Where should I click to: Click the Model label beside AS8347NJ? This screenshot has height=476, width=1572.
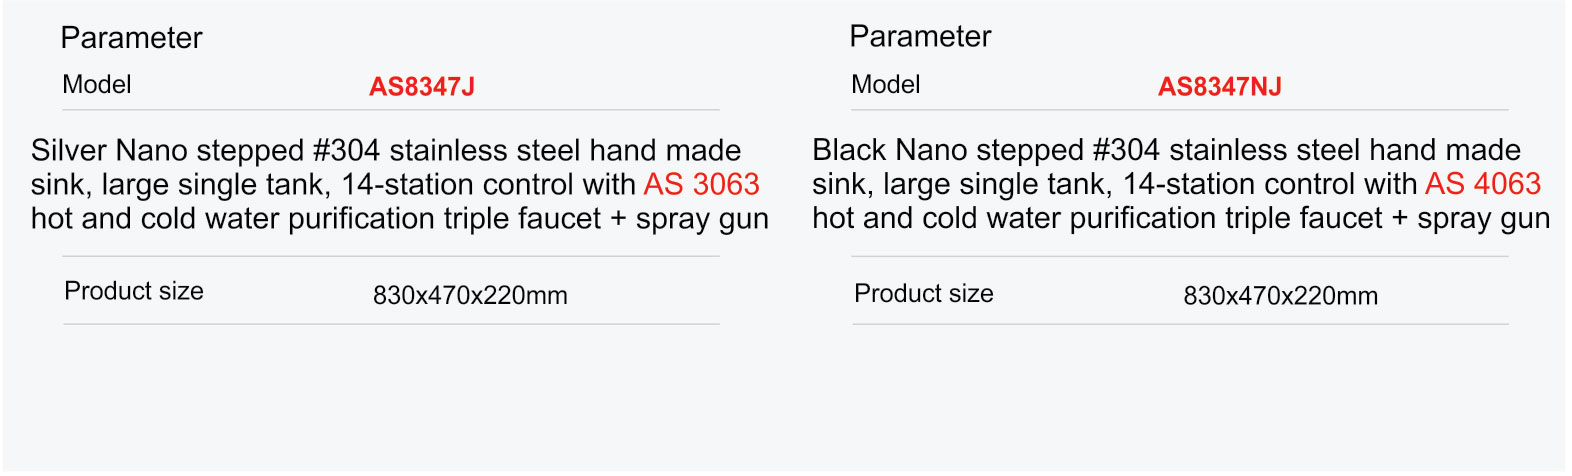[x=885, y=85]
